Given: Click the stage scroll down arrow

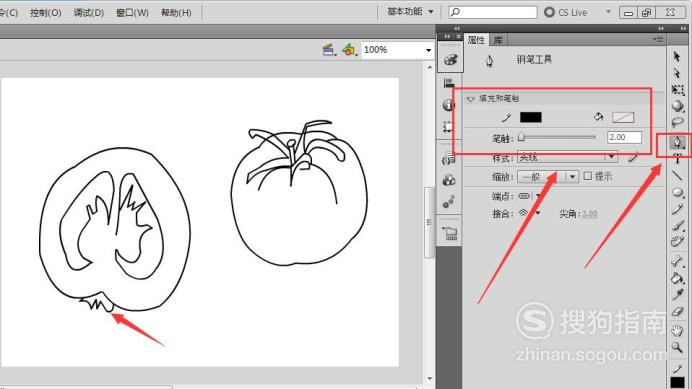Looking at the screenshot, I should [x=429, y=378].
